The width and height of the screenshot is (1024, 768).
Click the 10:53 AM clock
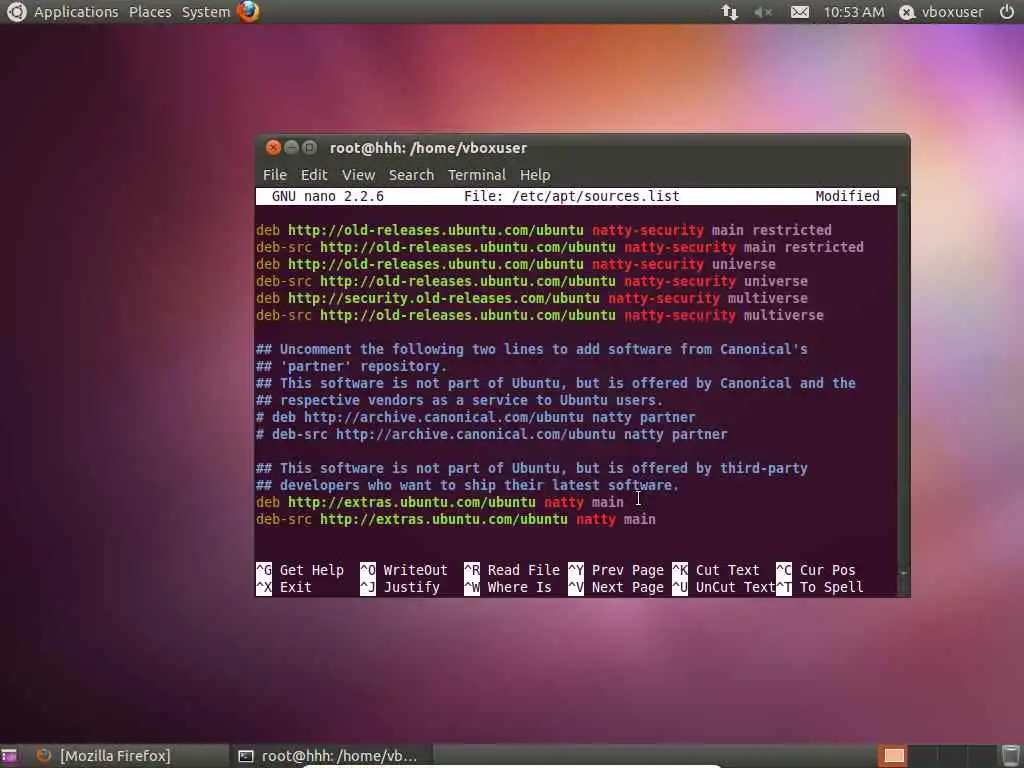click(x=854, y=12)
